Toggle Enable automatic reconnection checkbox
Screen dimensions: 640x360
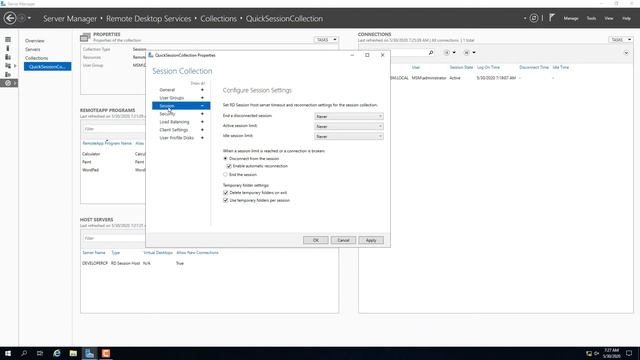tap(229, 166)
